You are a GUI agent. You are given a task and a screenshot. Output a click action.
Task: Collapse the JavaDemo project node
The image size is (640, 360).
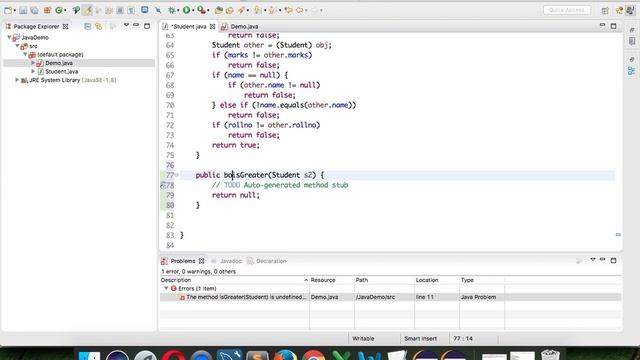[9, 37]
